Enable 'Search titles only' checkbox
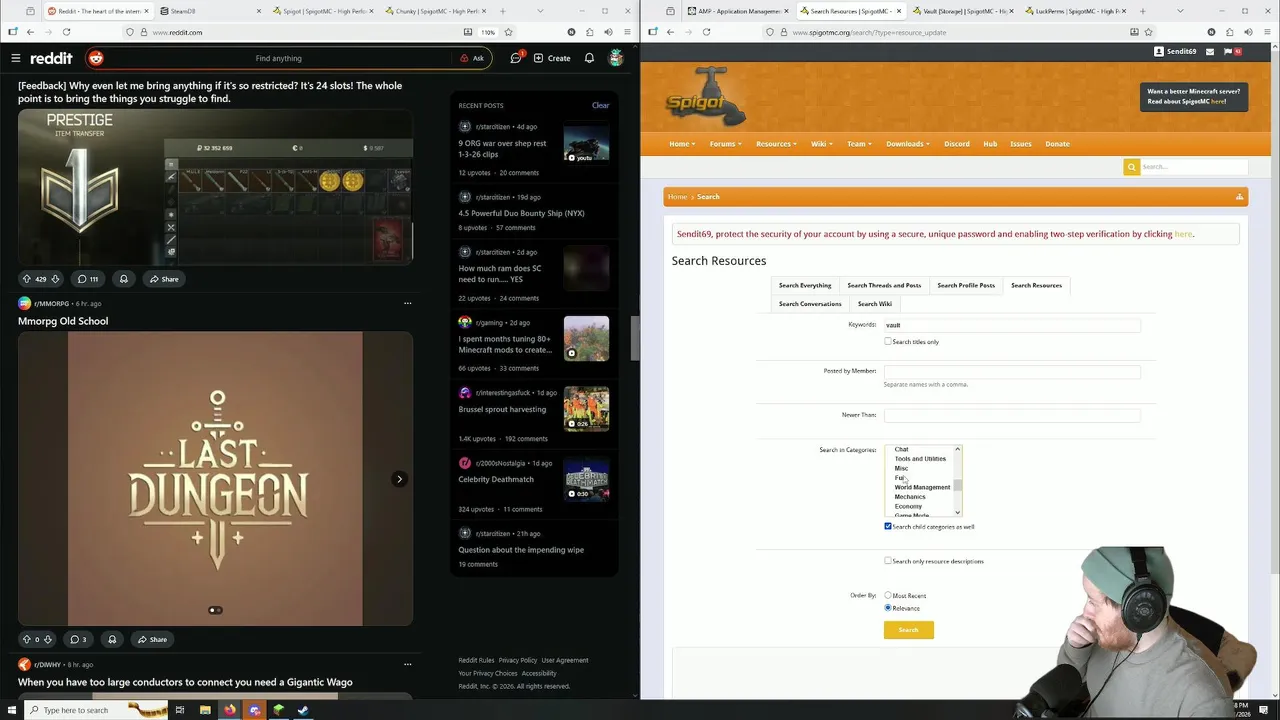This screenshot has width=1280, height=720. tap(888, 342)
